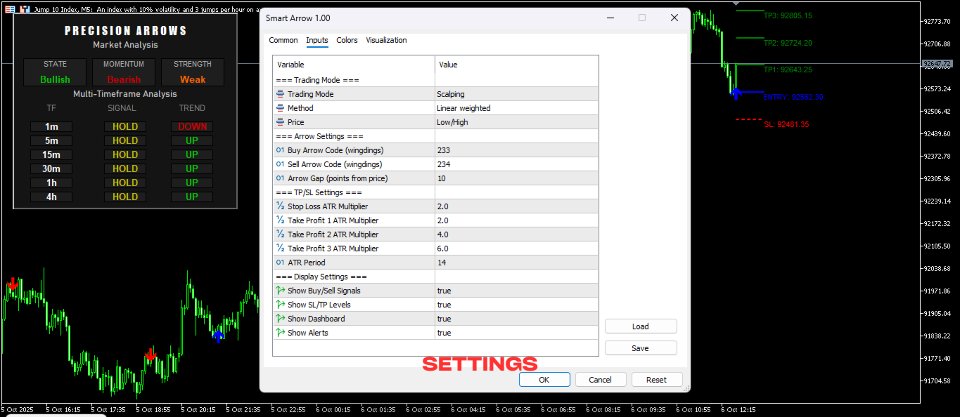Click the Save button
Screen dimensions: 960x417
640,348
